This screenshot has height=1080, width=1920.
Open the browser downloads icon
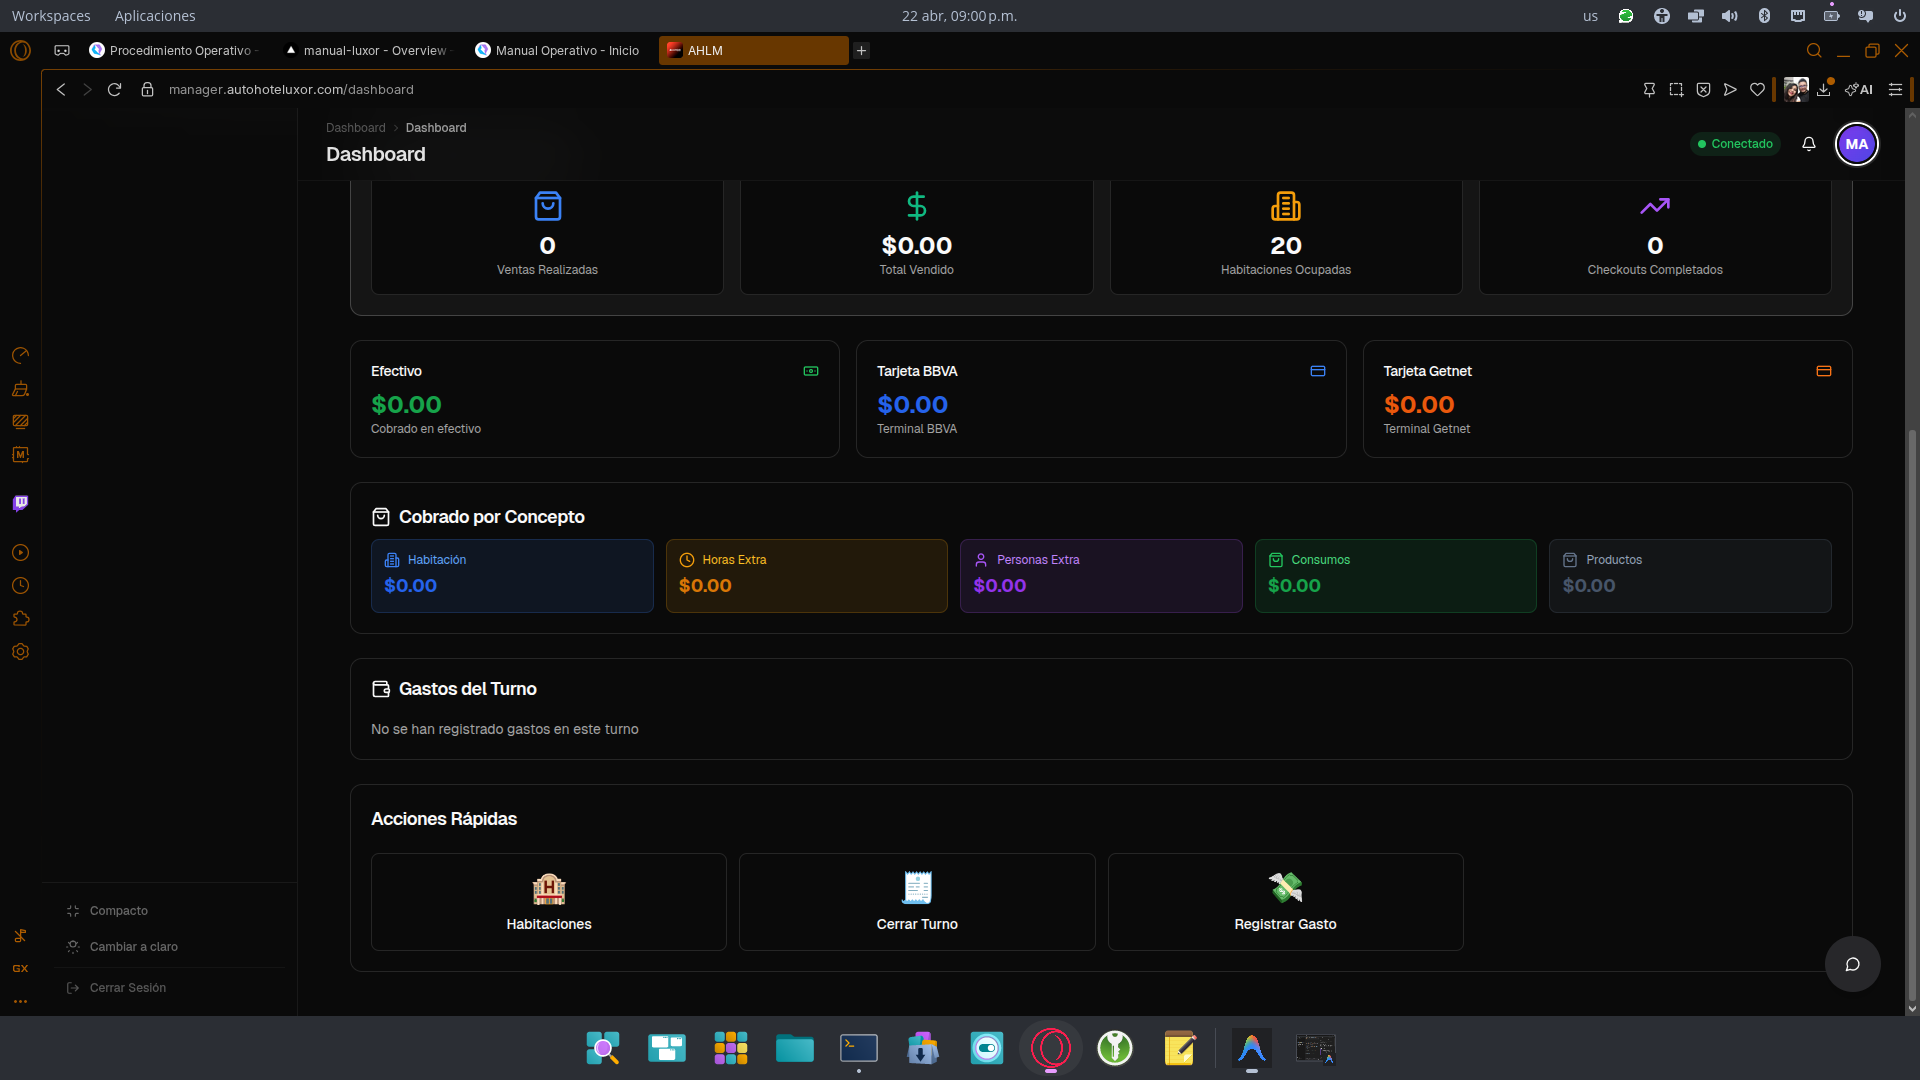[1824, 90]
